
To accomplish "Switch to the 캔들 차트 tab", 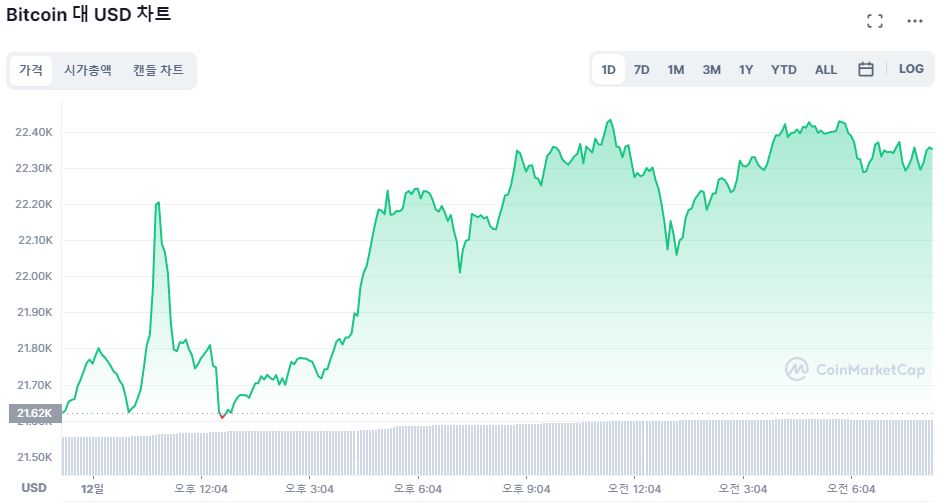I will click(158, 71).
